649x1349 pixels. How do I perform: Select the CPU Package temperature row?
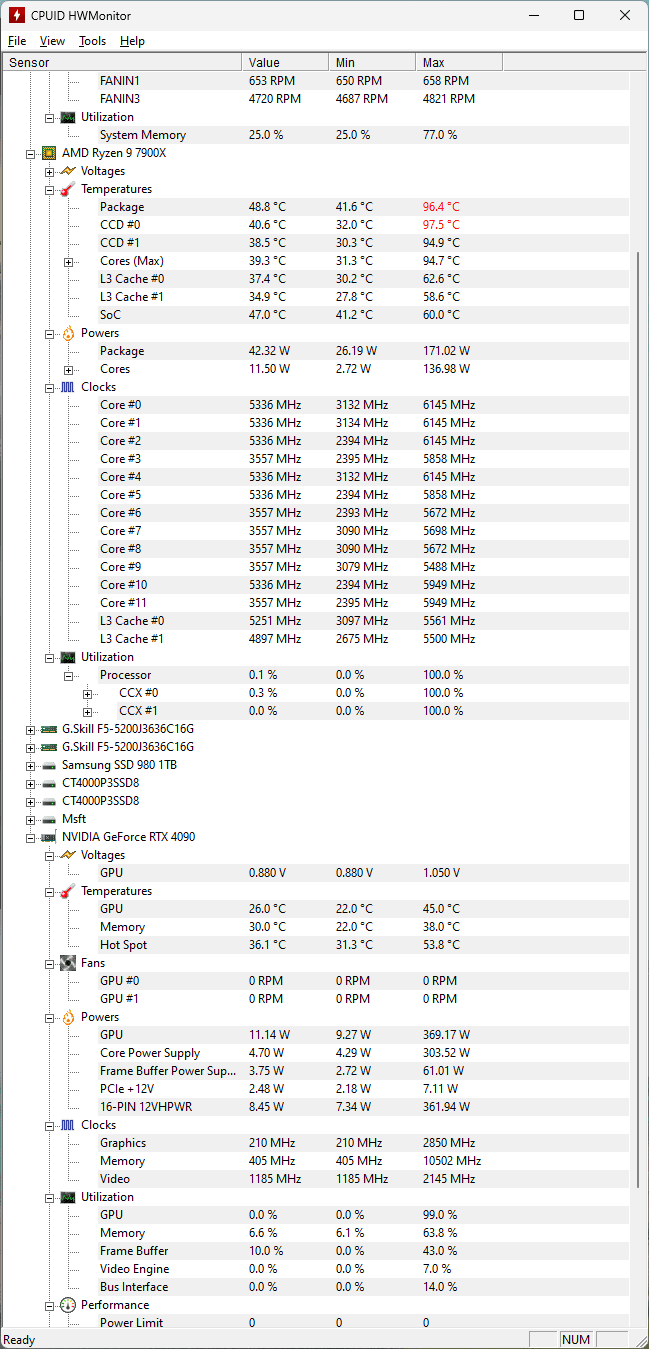[x=315, y=207]
